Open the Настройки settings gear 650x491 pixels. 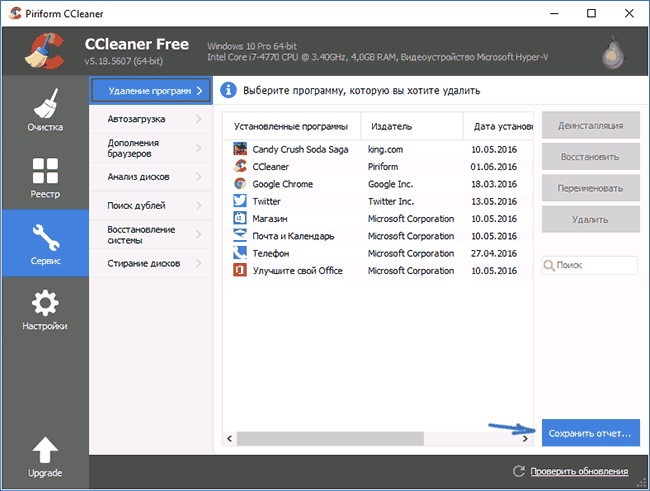(x=44, y=310)
